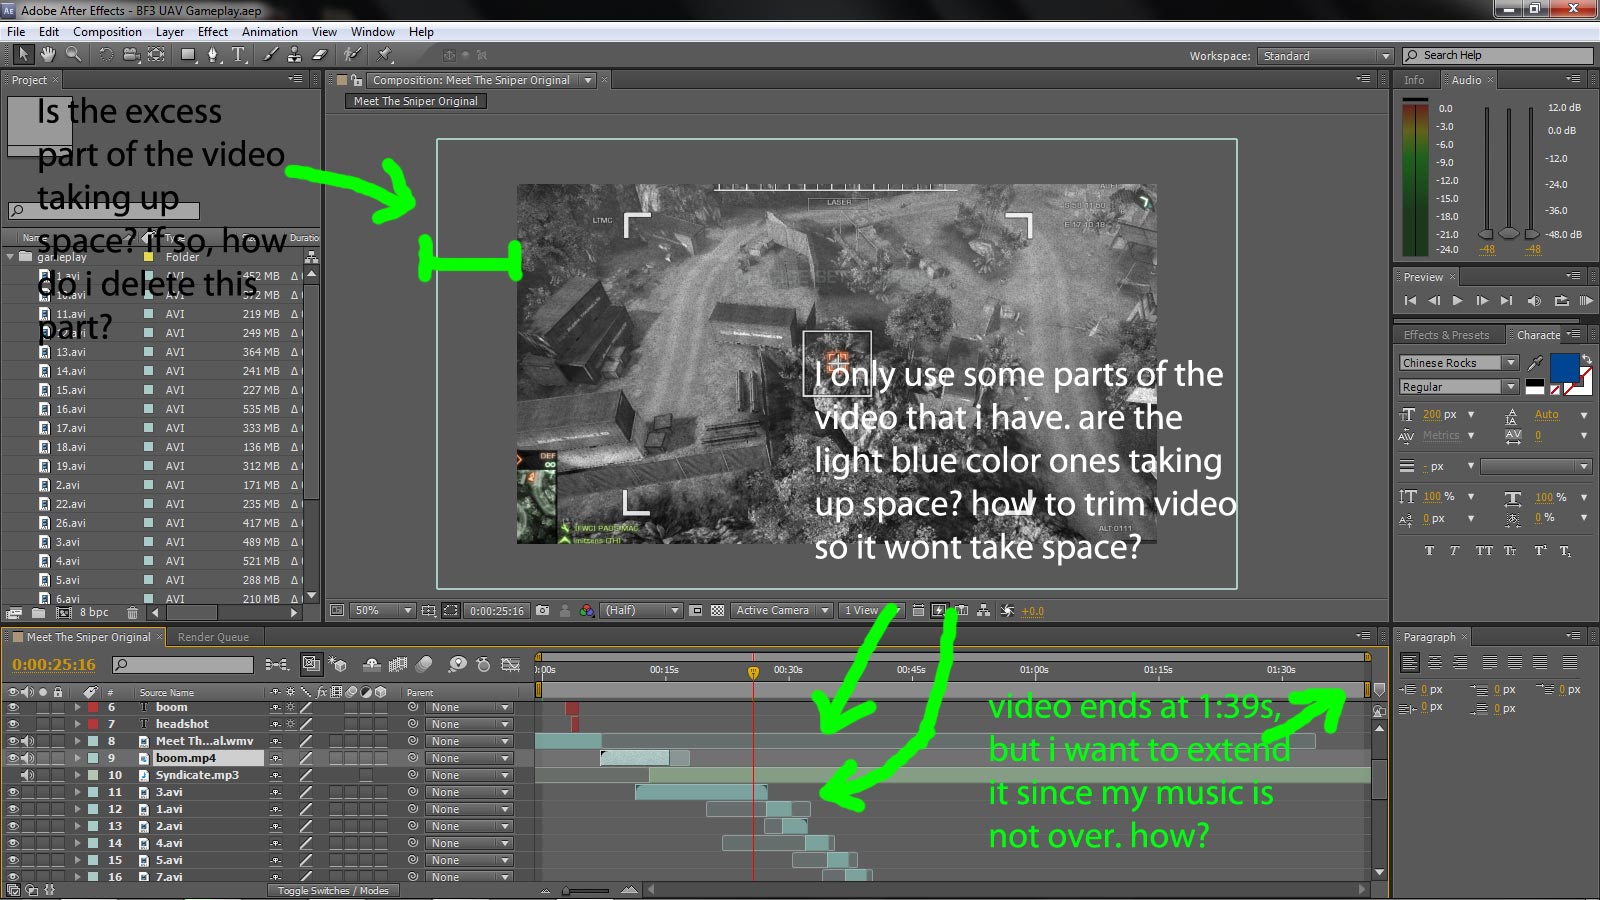Hide the Meet Th...al.wmv layer video

pos(13,741)
